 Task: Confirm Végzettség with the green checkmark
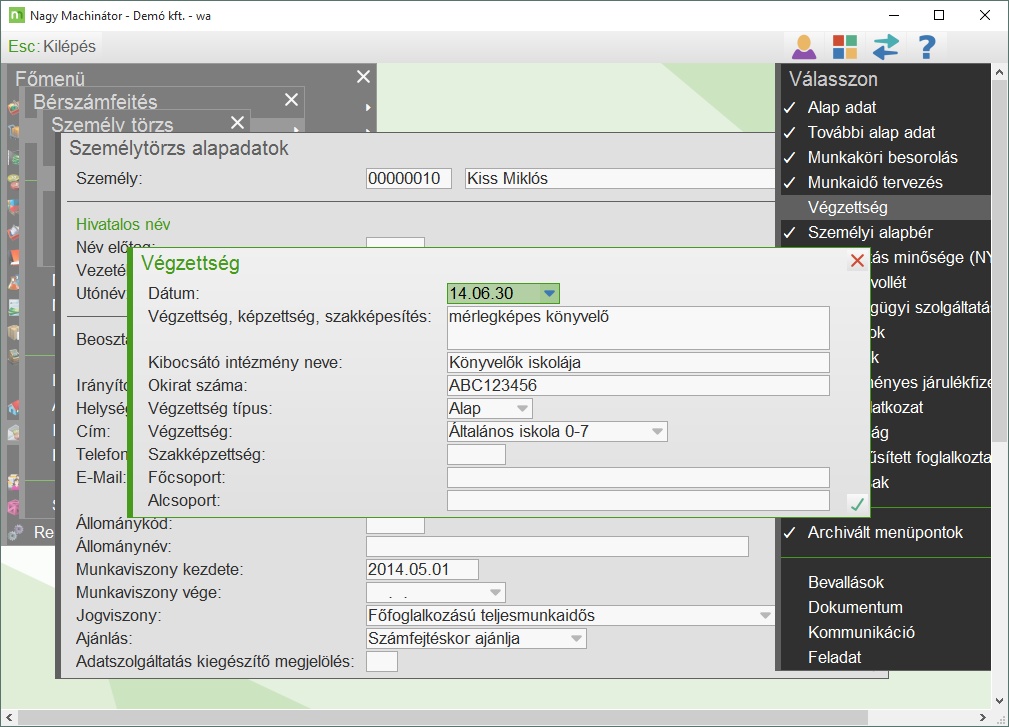click(856, 504)
